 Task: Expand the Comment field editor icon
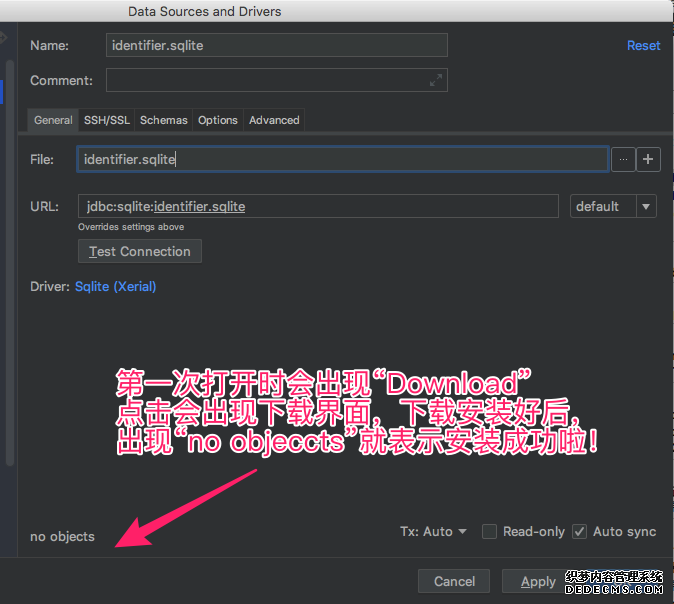click(435, 80)
